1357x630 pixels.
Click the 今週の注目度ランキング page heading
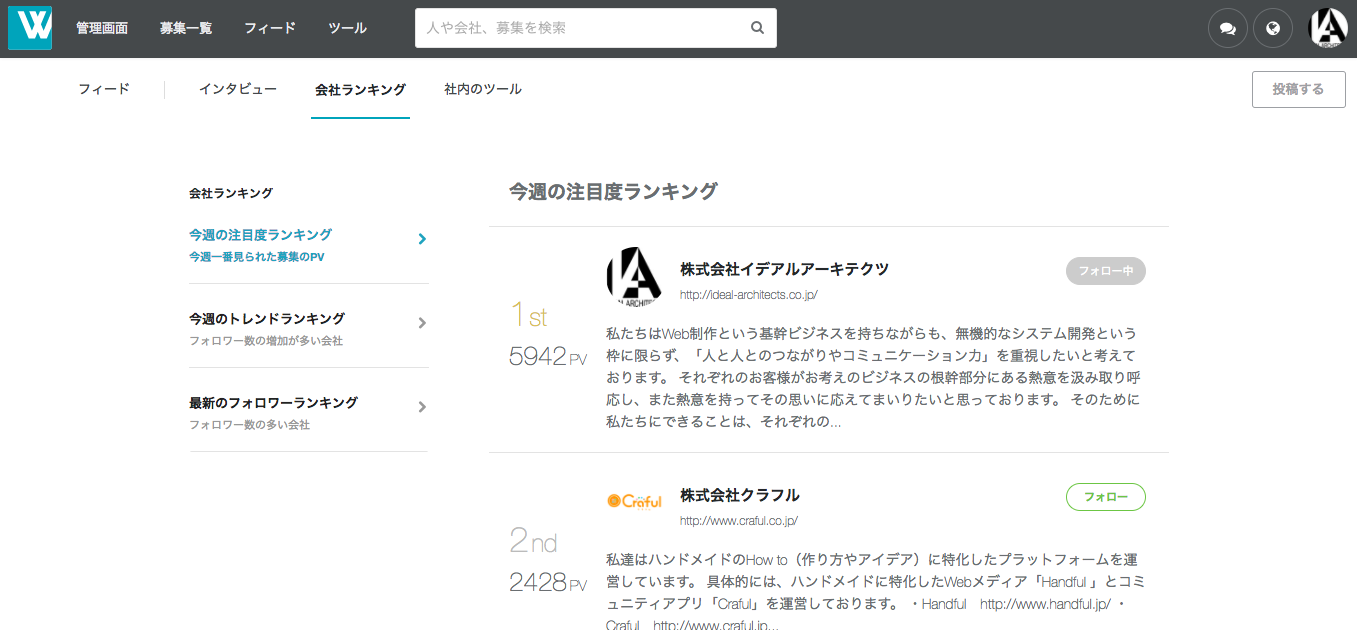point(613,191)
